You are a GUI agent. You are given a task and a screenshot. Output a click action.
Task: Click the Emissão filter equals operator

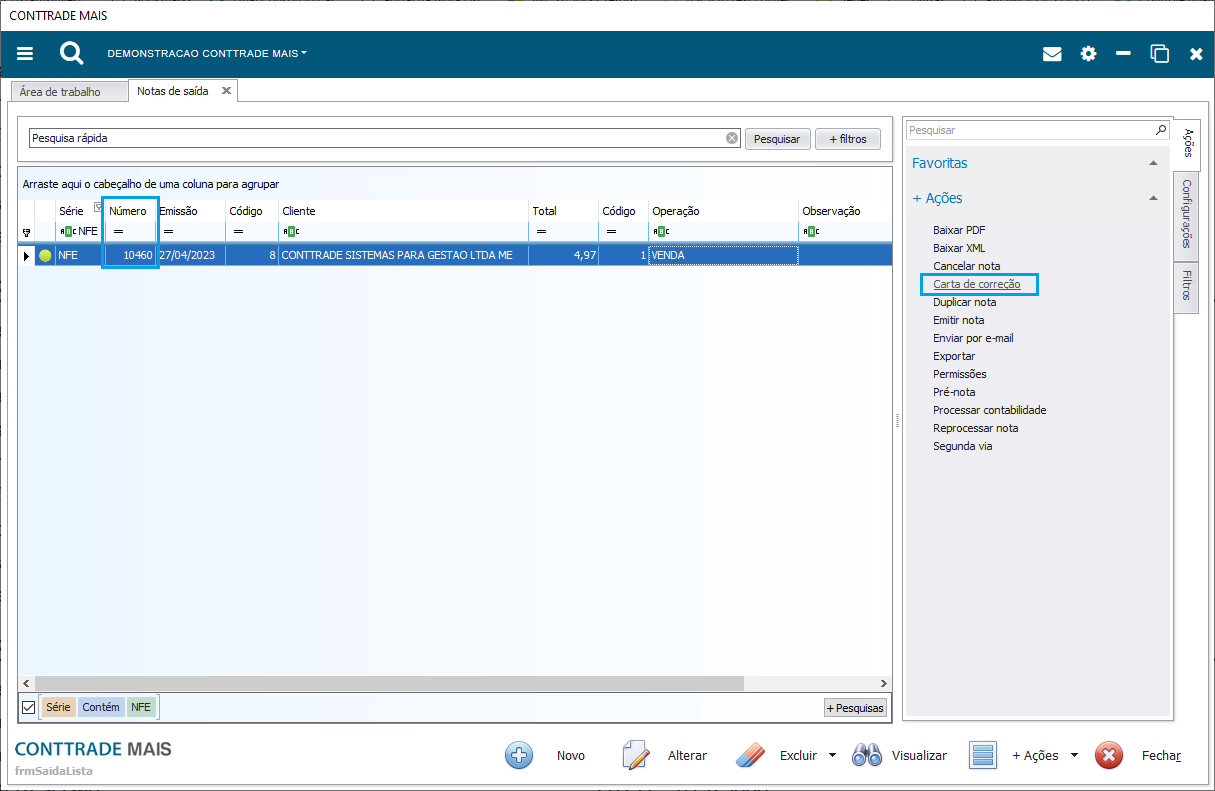pos(168,231)
